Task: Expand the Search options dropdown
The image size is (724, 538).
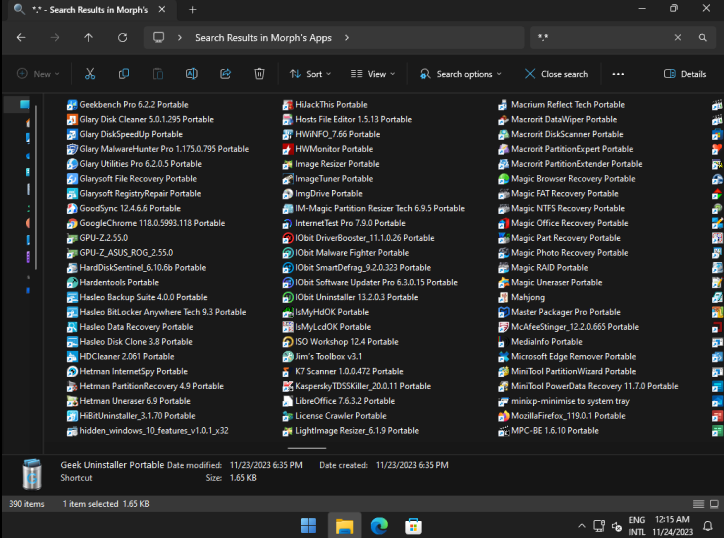Action: (460, 74)
